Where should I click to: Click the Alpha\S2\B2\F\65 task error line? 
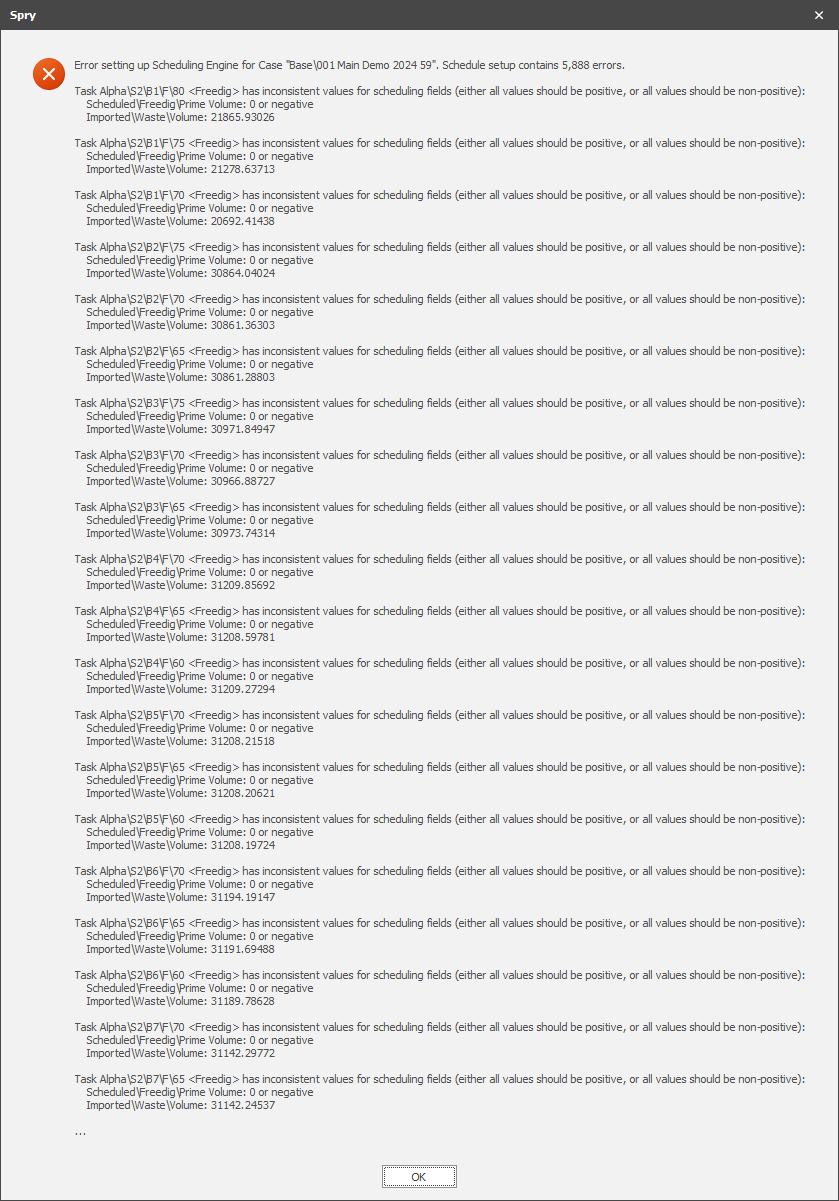439,351
